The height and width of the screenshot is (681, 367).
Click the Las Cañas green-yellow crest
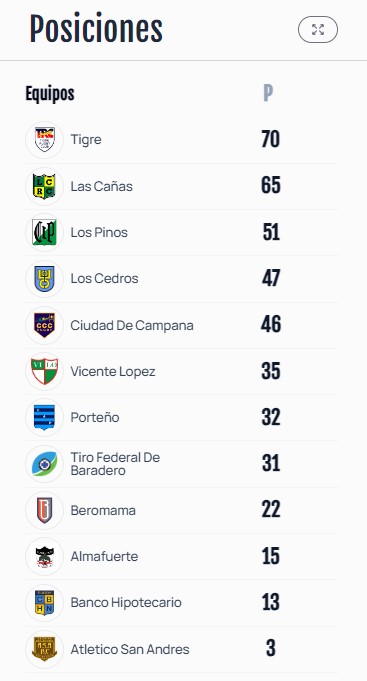[44, 186]
